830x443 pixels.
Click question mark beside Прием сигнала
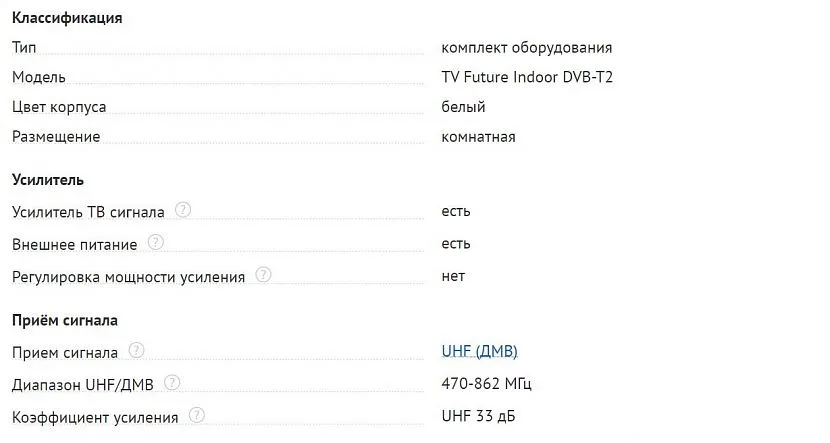136,351
